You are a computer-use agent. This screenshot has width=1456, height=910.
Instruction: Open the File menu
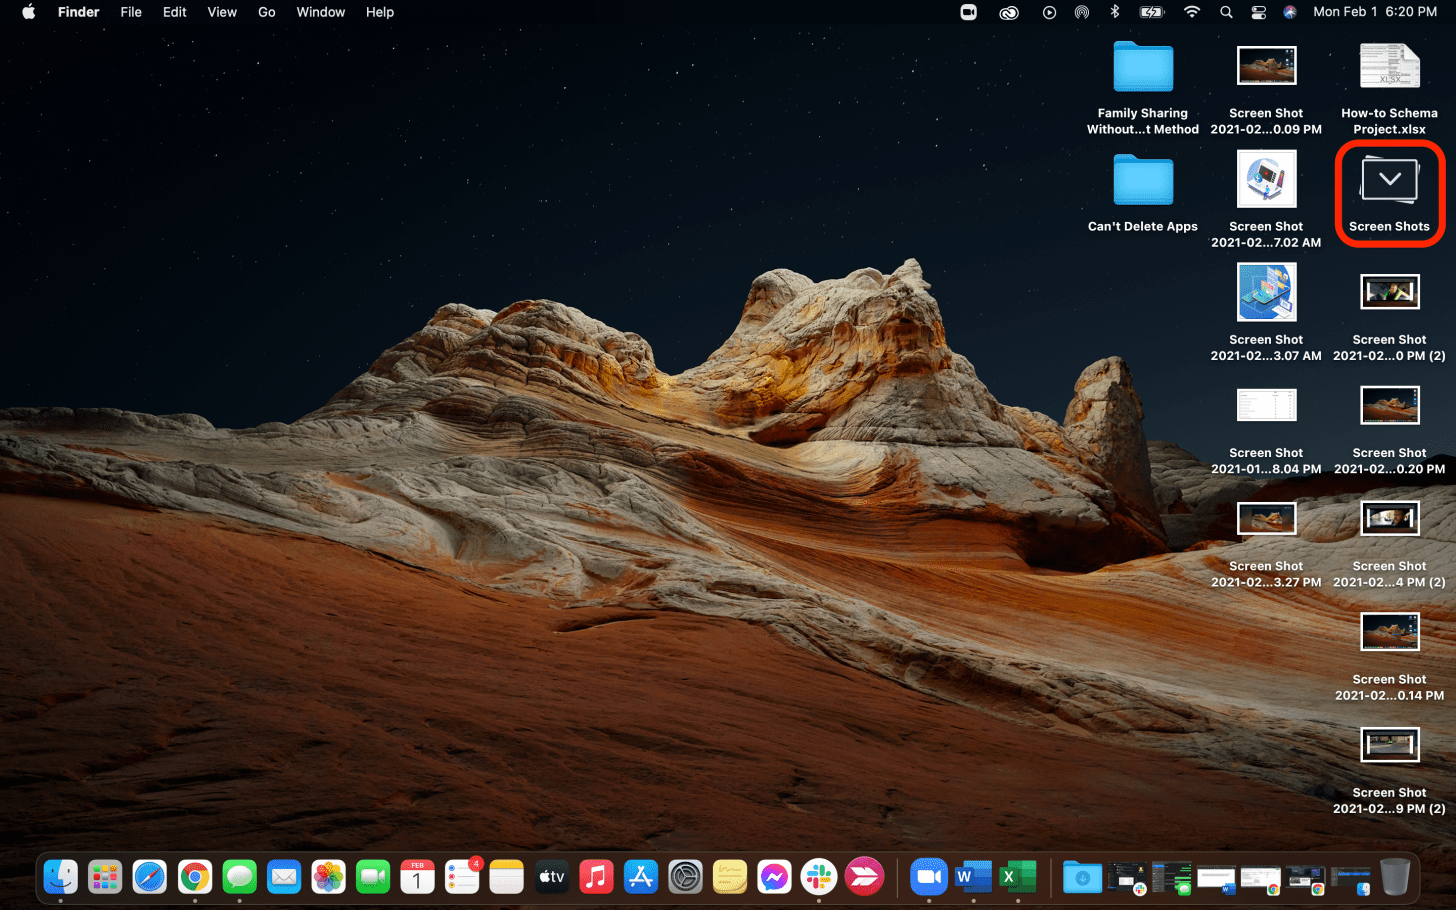pos(131,12)
